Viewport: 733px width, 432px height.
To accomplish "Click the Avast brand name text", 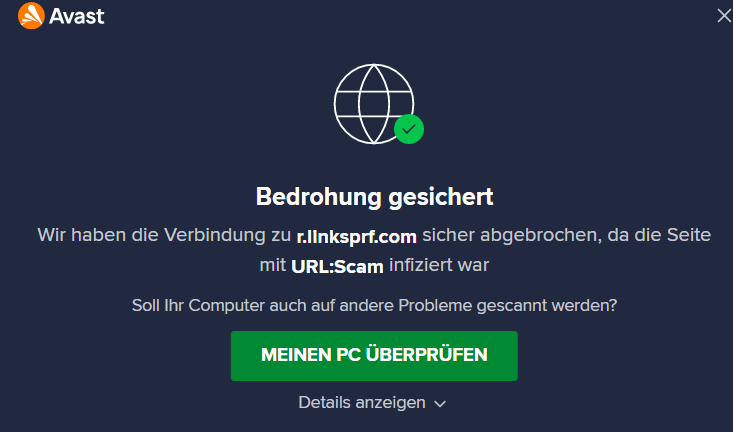I will pos(77,16).
